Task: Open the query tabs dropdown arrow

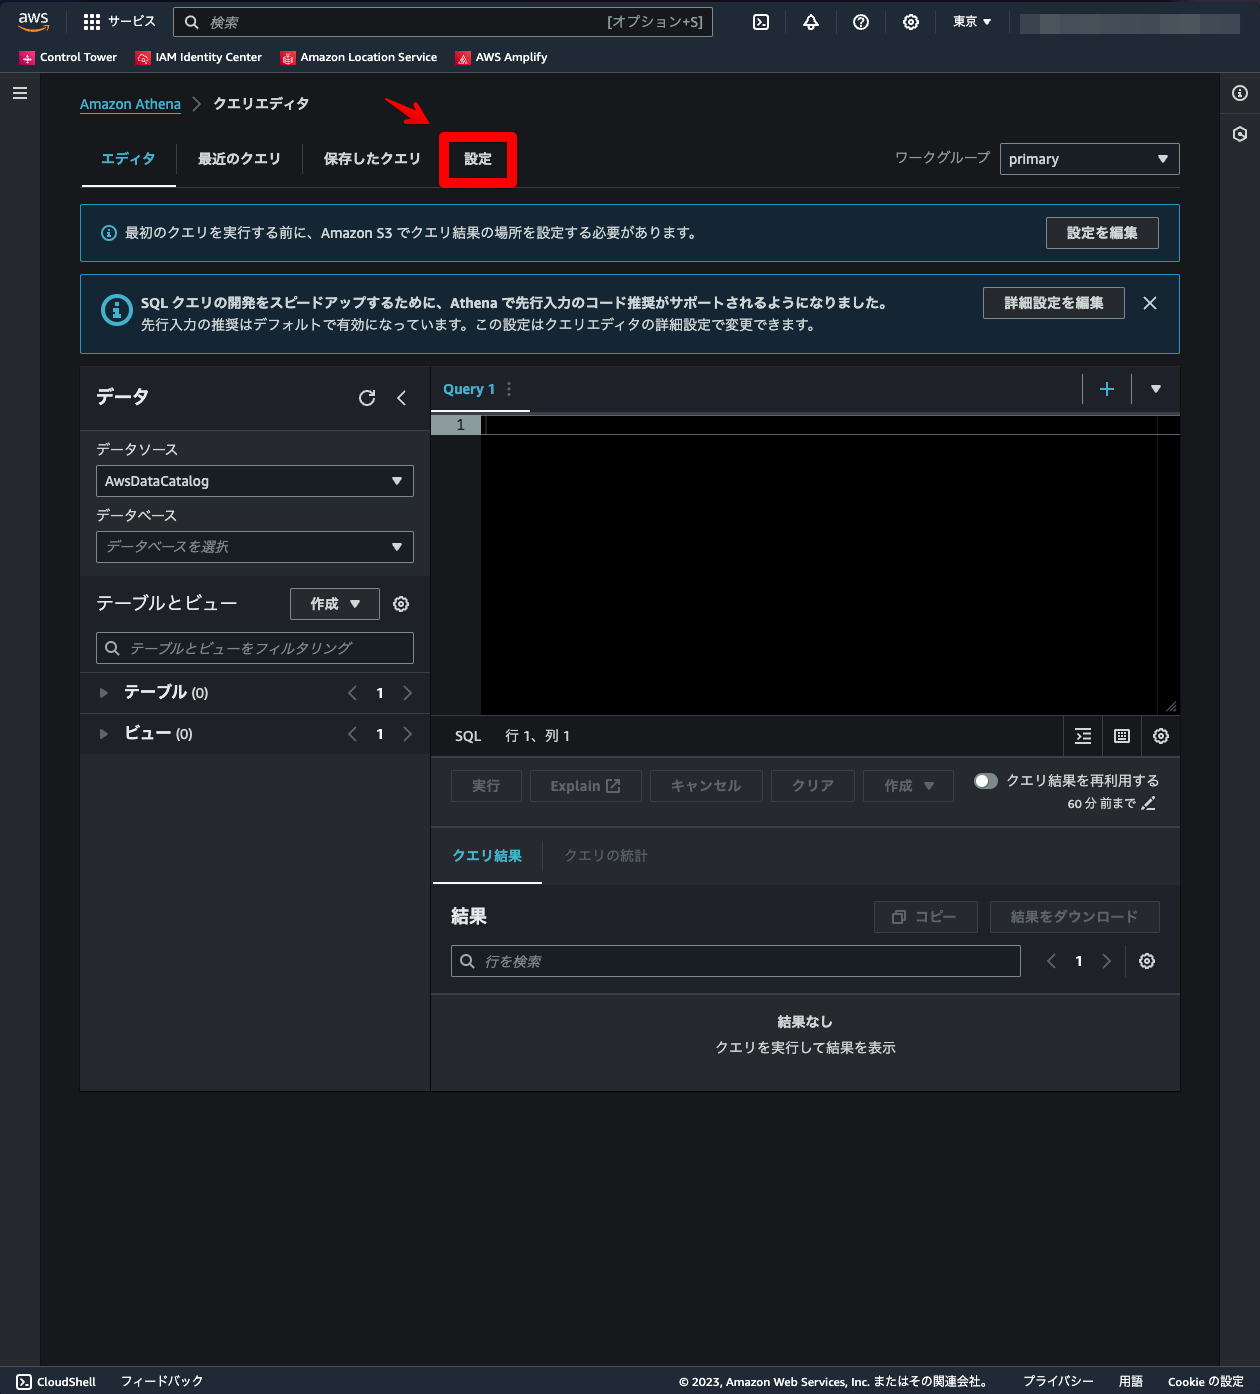Action: (x=1156, y=389)
